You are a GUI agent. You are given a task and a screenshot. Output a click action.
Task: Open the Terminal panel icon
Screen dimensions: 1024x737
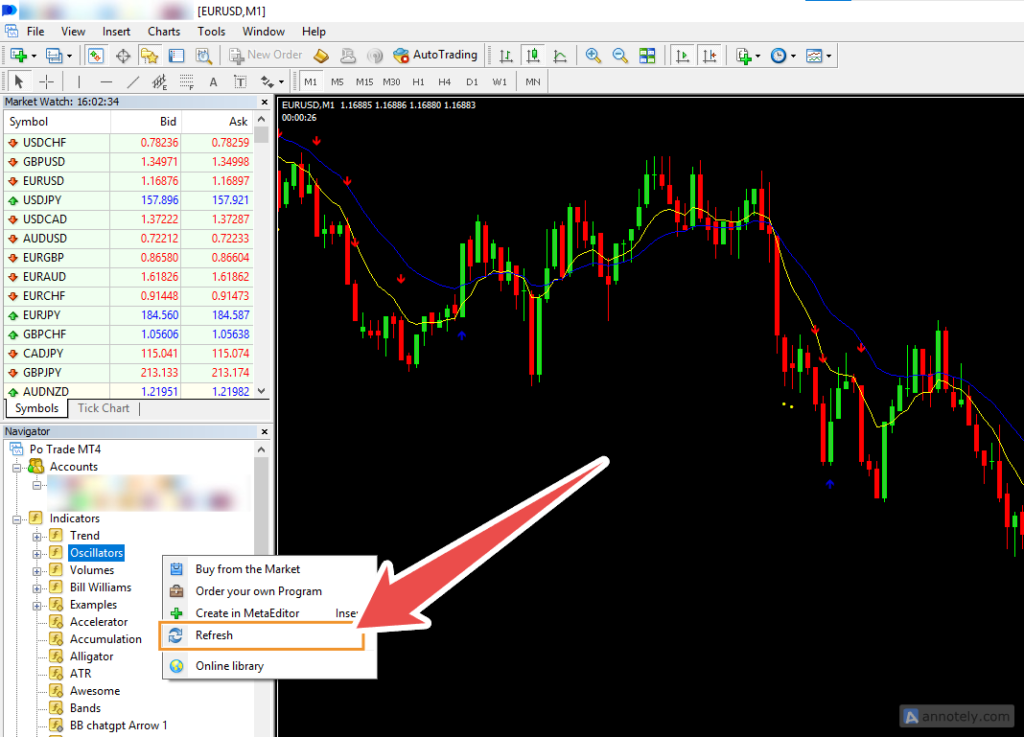176,55
